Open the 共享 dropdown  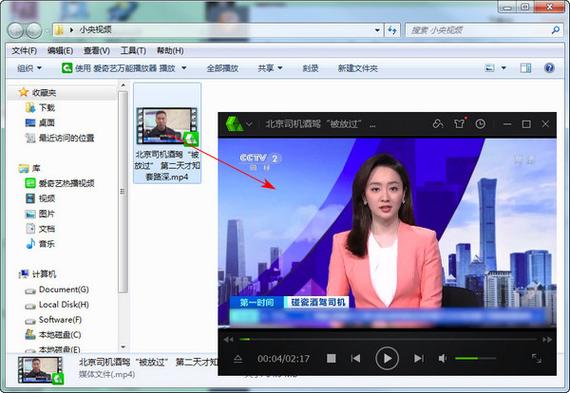(x=270, y=68)
